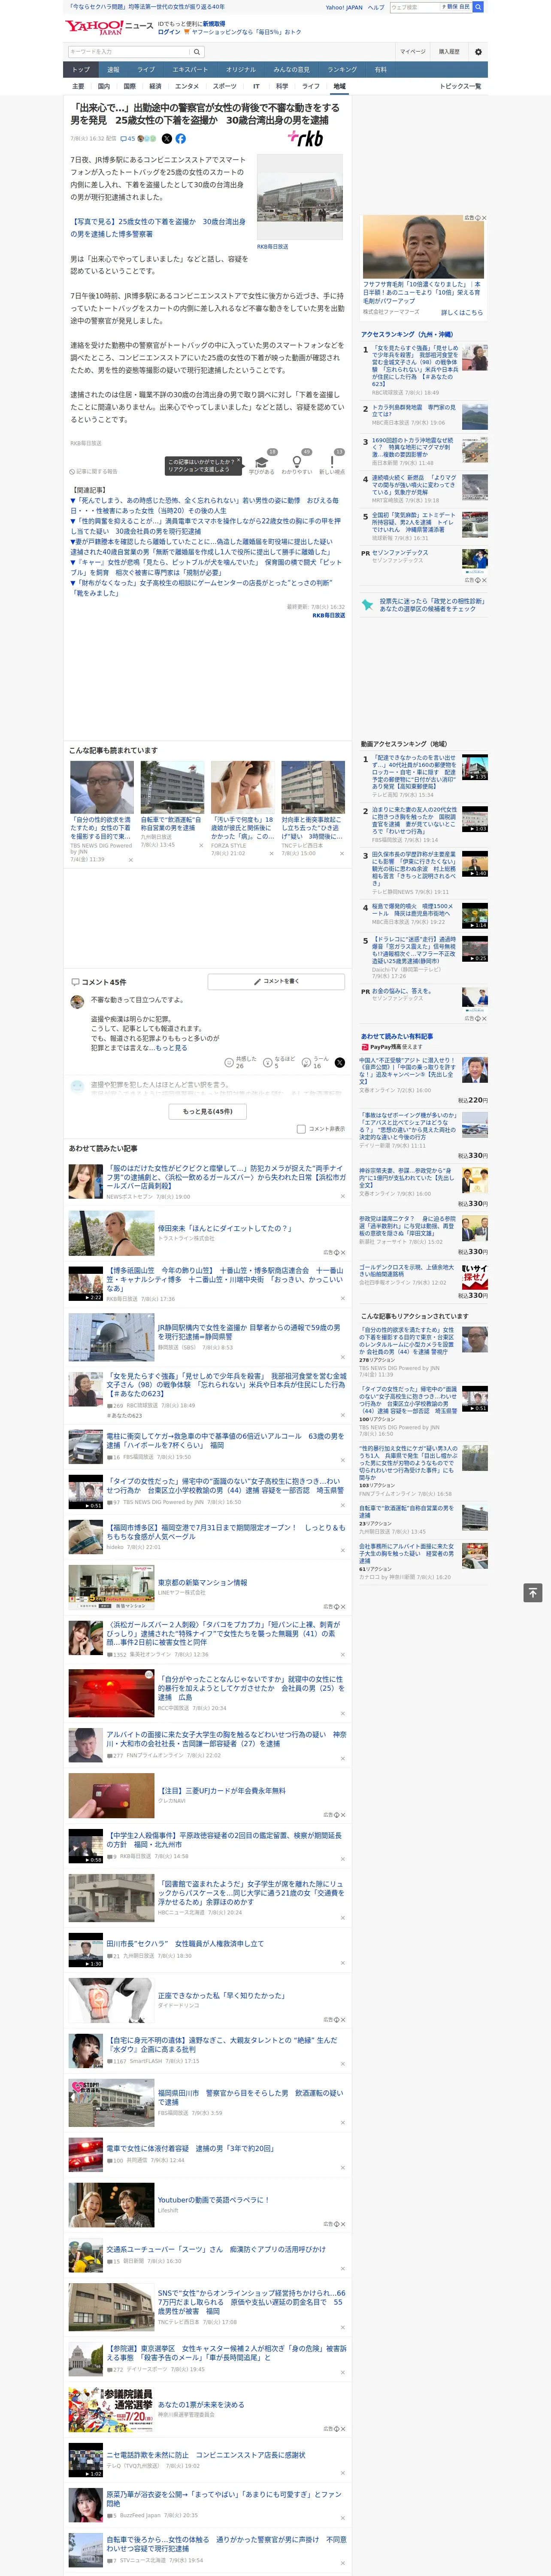Open マイページ link

point(412,52)
